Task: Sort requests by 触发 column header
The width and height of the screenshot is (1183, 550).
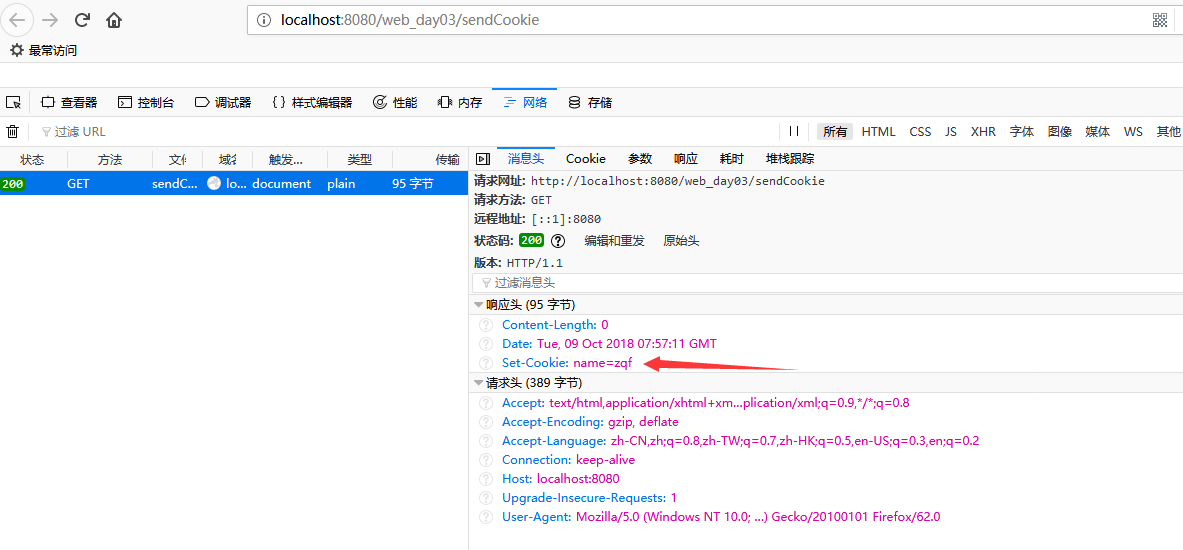Action: (287, 159)
